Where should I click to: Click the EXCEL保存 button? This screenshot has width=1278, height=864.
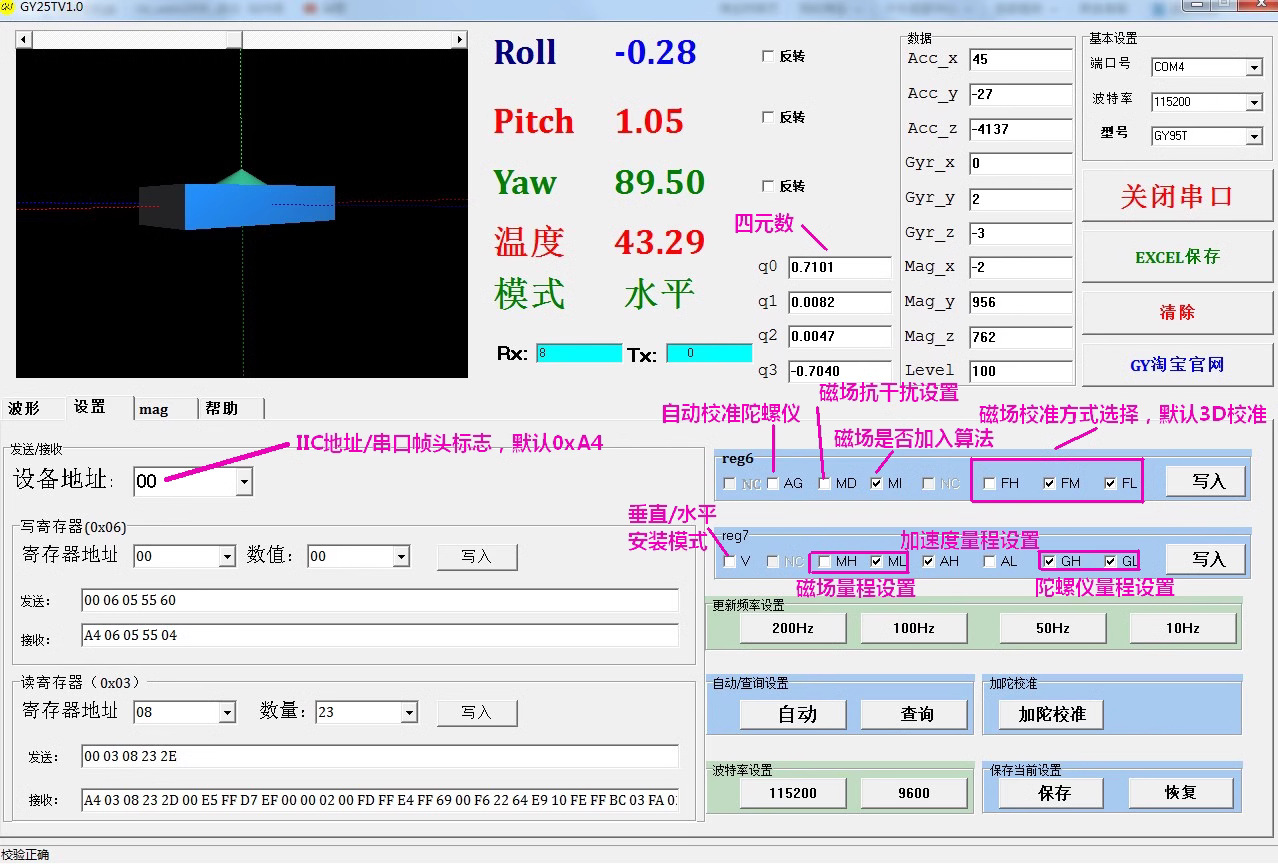pyautogui.click(x=1177, y=257)
